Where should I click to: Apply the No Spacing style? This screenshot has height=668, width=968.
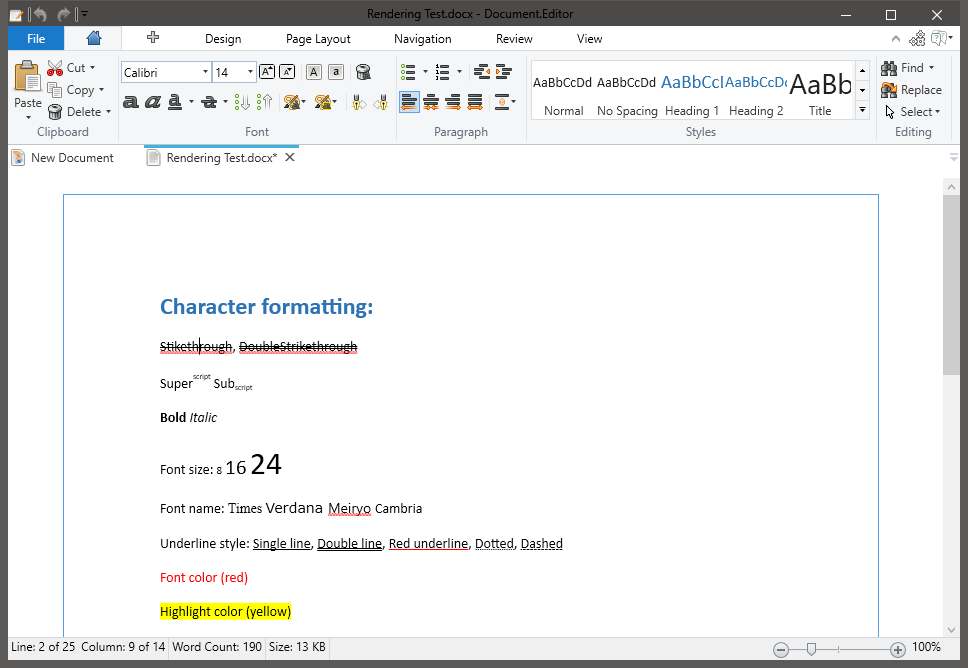pyautogui.click(x=627, y=93)
